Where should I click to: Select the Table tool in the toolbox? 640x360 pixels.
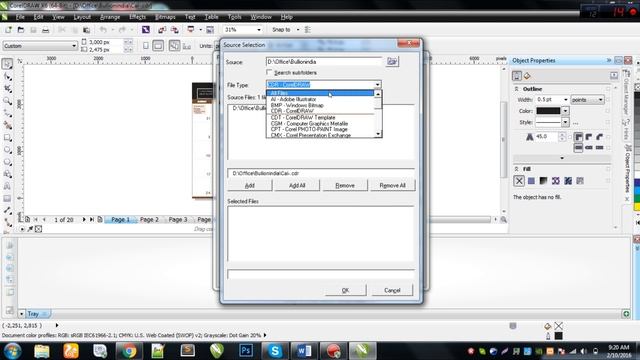(x=7, y=198)
